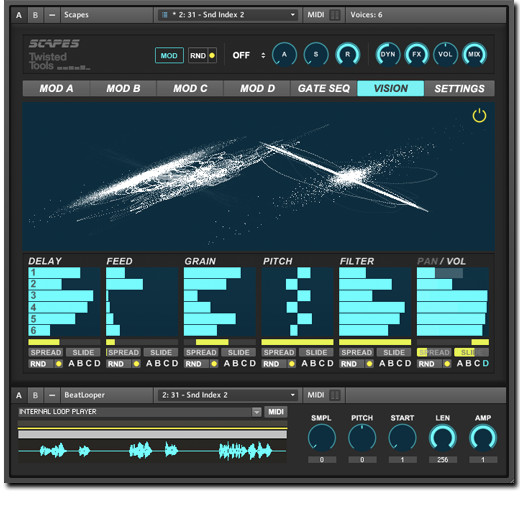Click the START knob in BeatLooper

click(x=402, y=438)
